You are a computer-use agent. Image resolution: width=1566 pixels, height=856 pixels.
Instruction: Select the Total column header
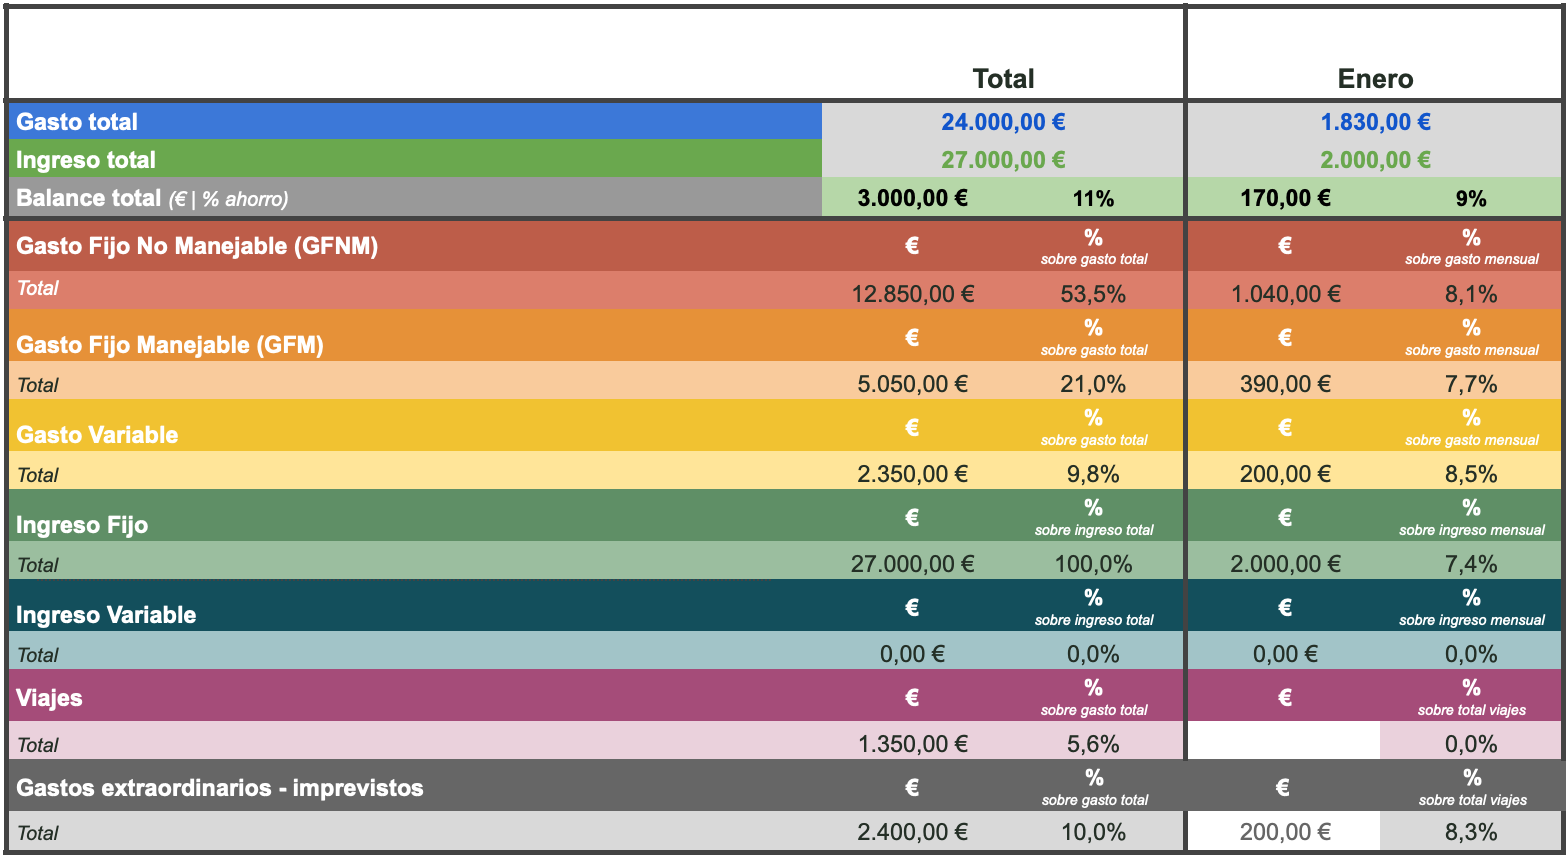[1003, 79]
